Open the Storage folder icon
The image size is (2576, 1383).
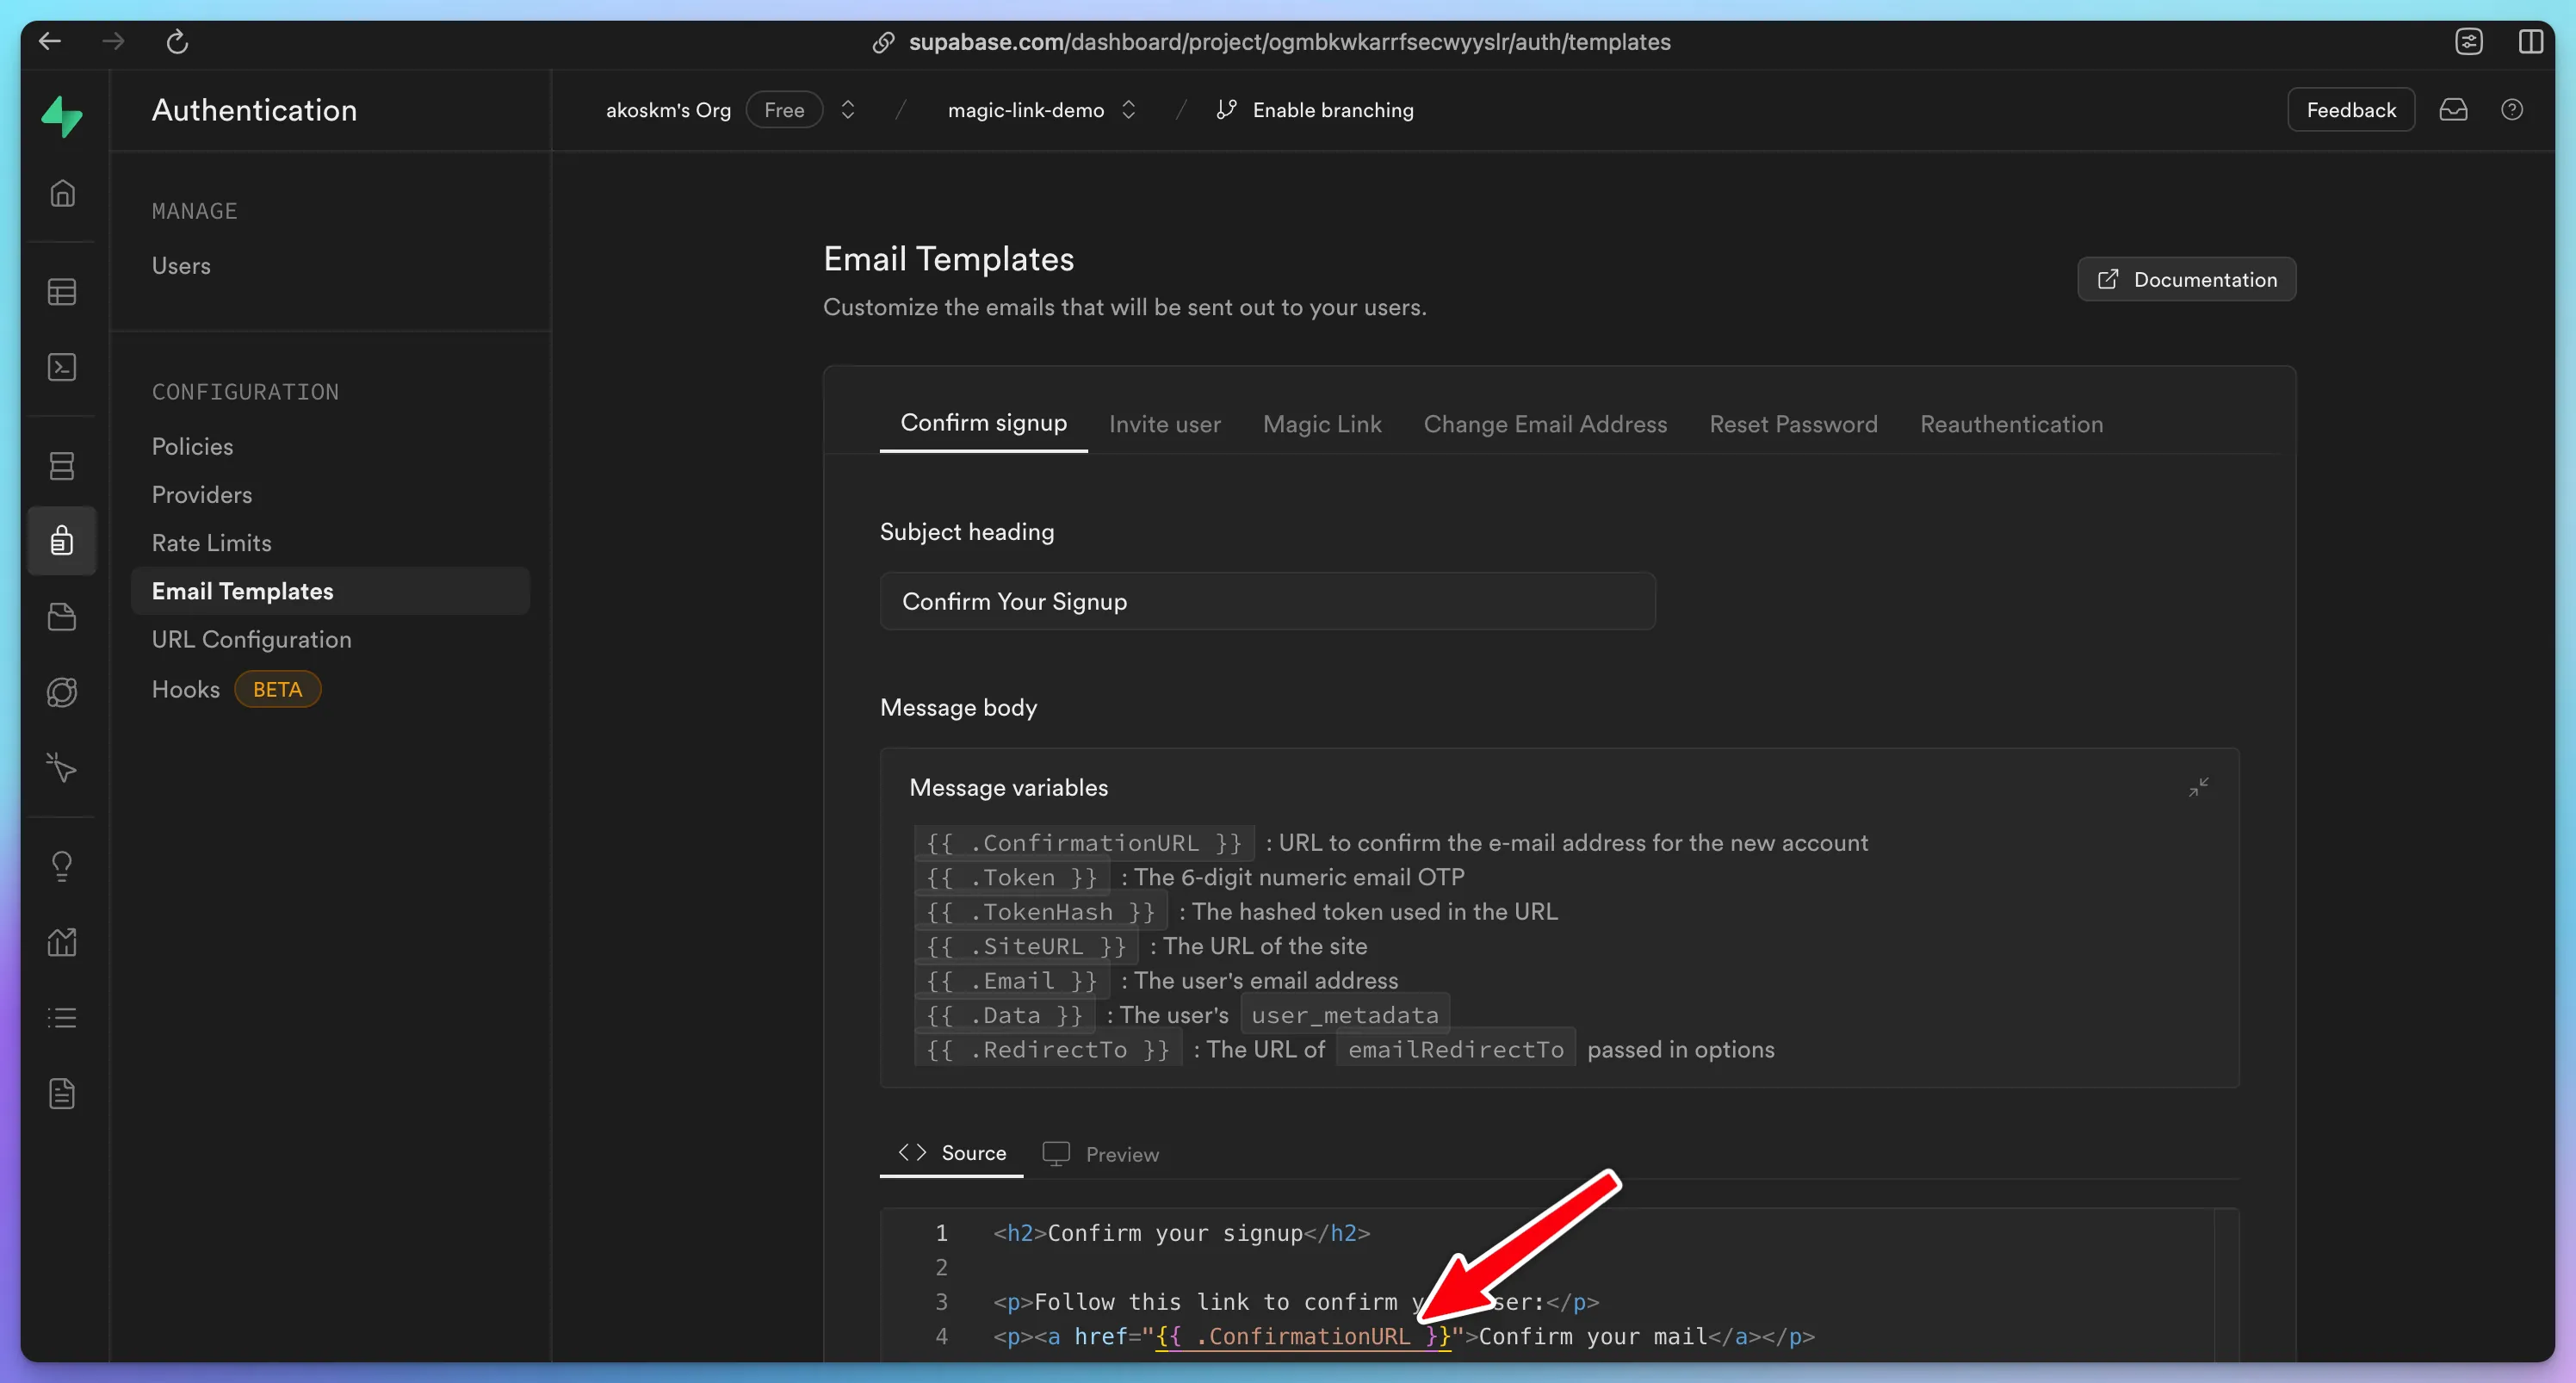coord(62,617)
